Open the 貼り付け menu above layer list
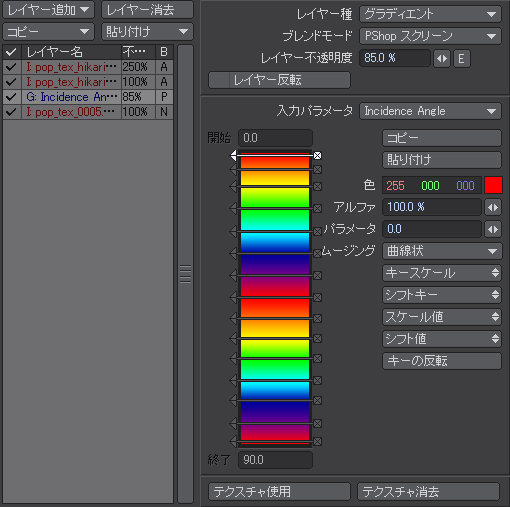 [x=147, y=32]
